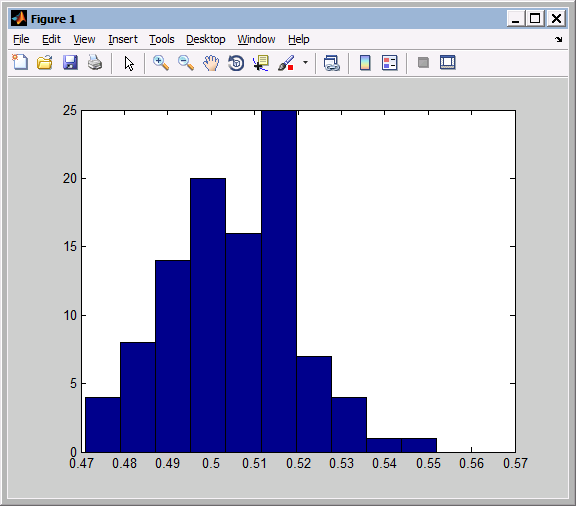Click the histogram bar with height 16
Screen dimensions: 576x506
click(x=244, y=343)
